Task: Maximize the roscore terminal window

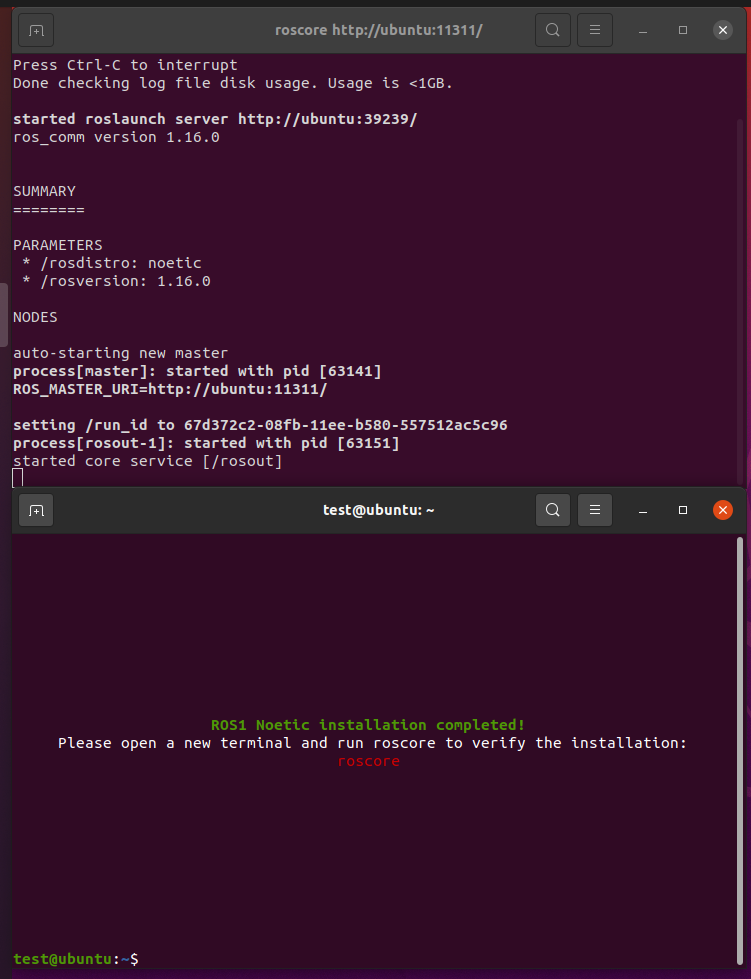Action: pos(683,30)
